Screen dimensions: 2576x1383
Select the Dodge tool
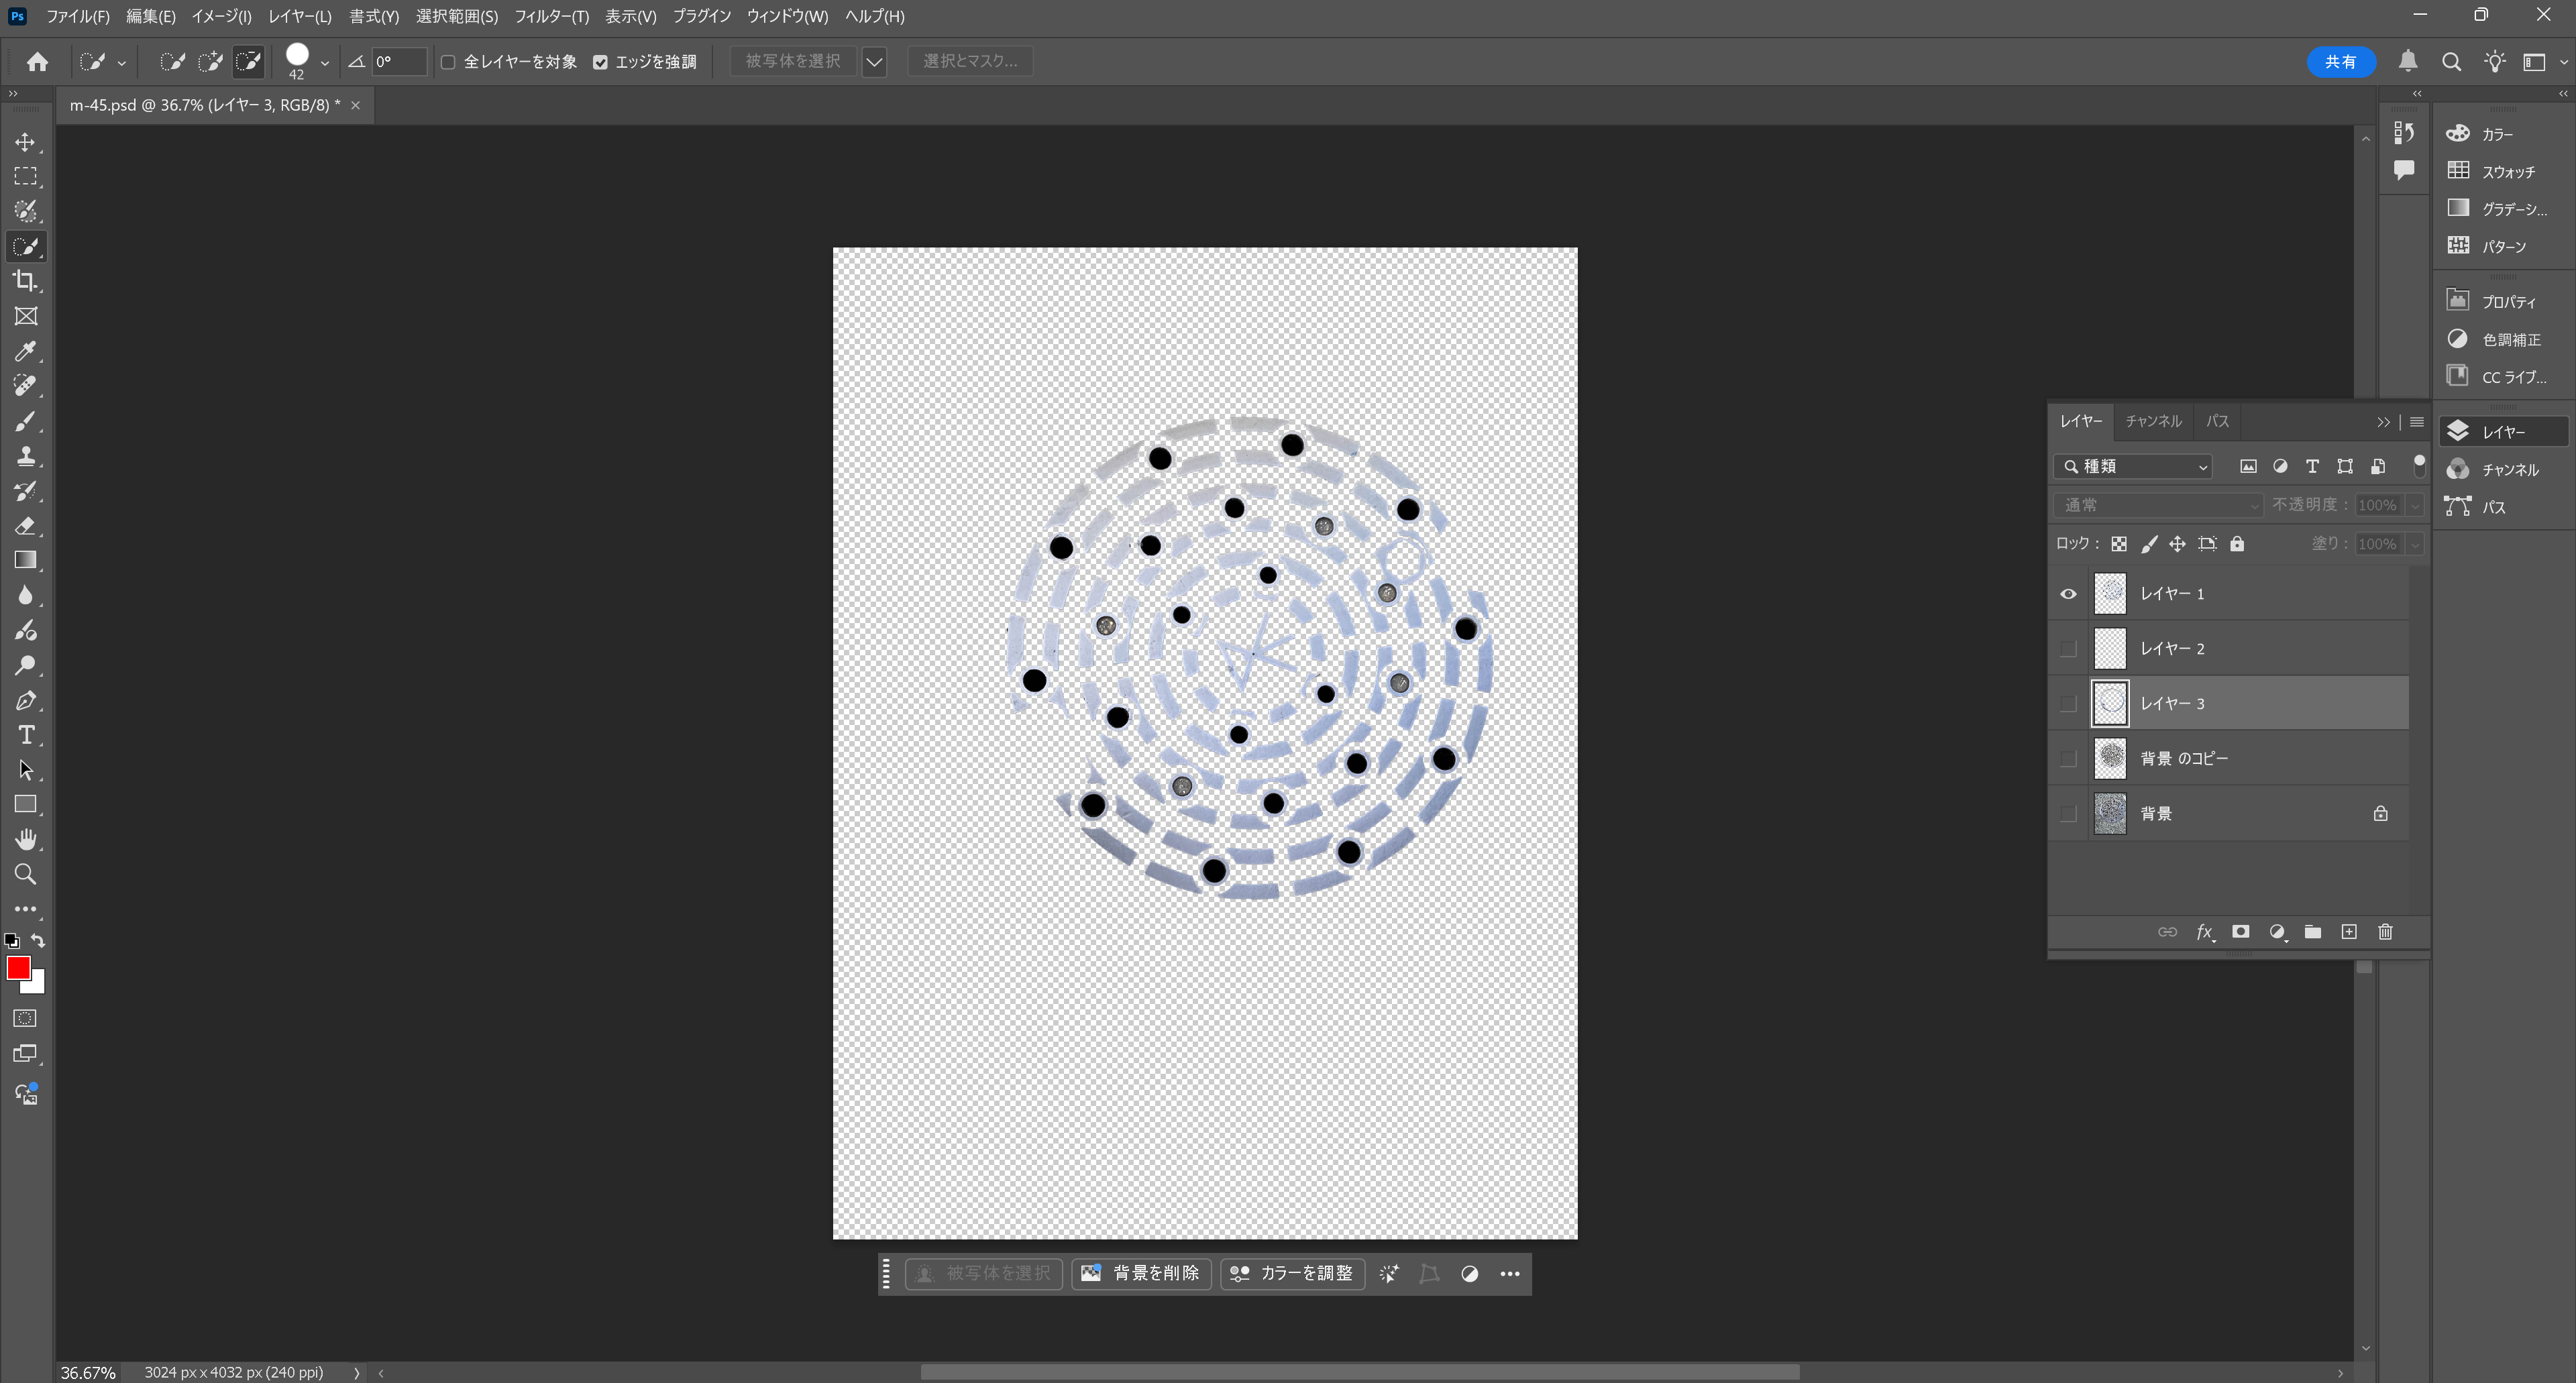click(x=25, y=665)
